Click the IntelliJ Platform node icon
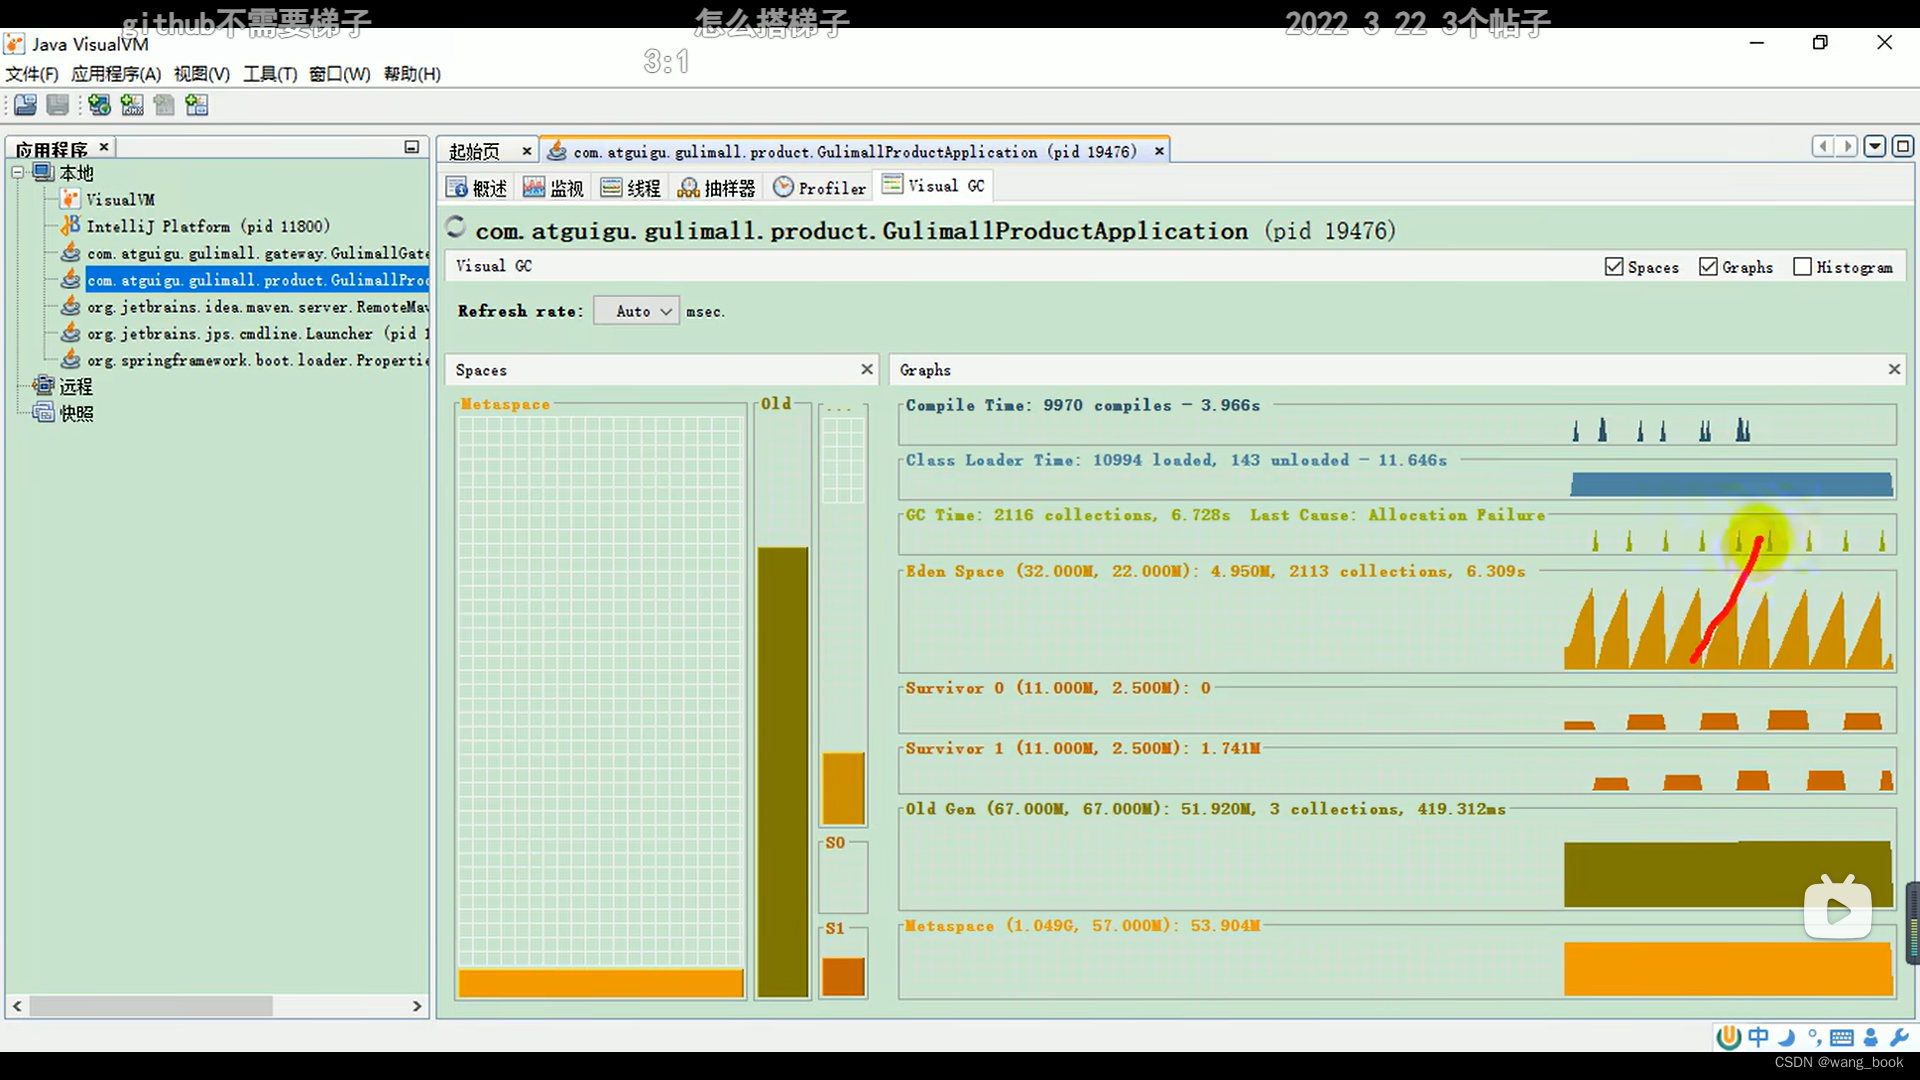 point(70,226)
